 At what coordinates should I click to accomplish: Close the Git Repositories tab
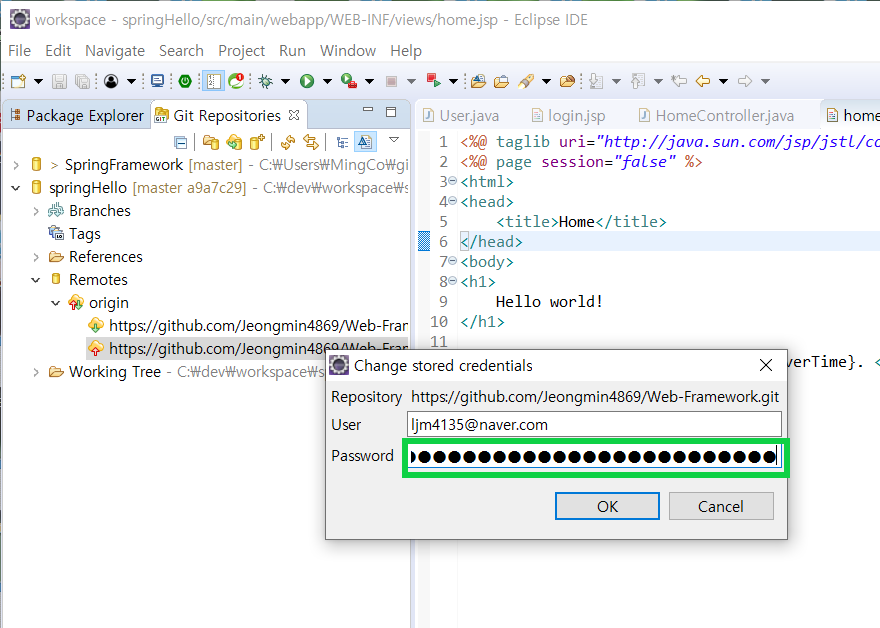tap(294, 115)
